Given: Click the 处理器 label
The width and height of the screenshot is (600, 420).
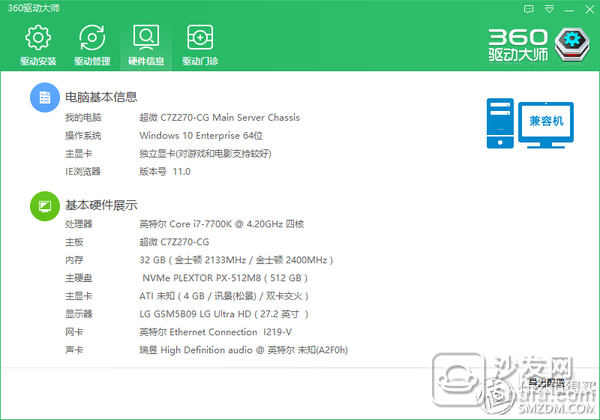Looking at the screenshot, I should pos(79,224).
